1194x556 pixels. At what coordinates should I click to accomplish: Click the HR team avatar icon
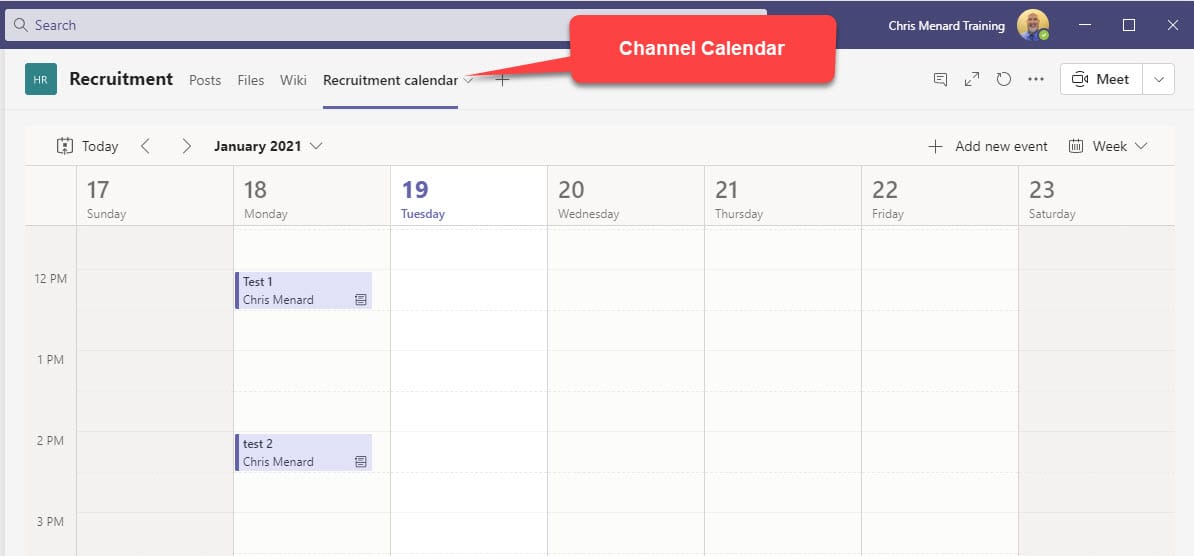tap(41, 80)
